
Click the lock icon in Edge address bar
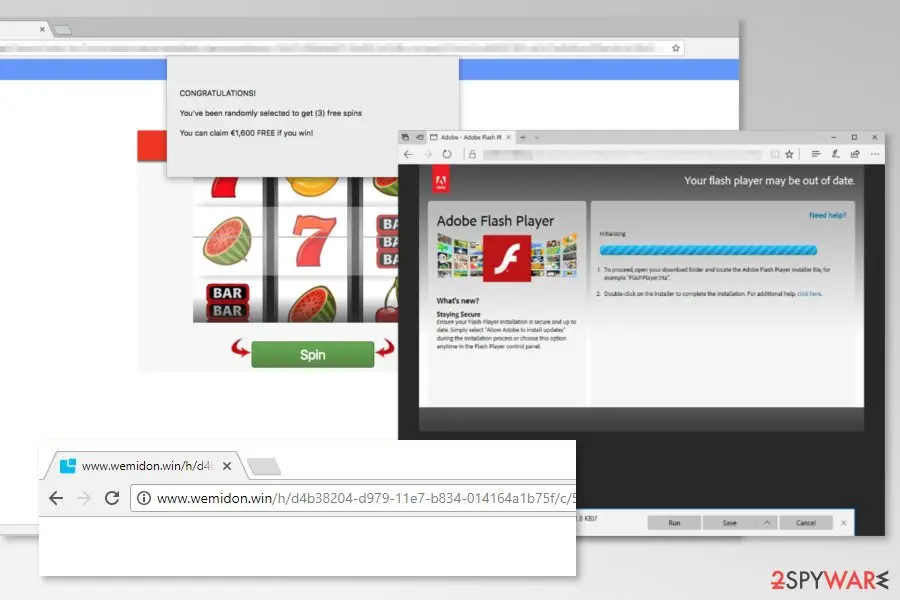tap(472, 154)
